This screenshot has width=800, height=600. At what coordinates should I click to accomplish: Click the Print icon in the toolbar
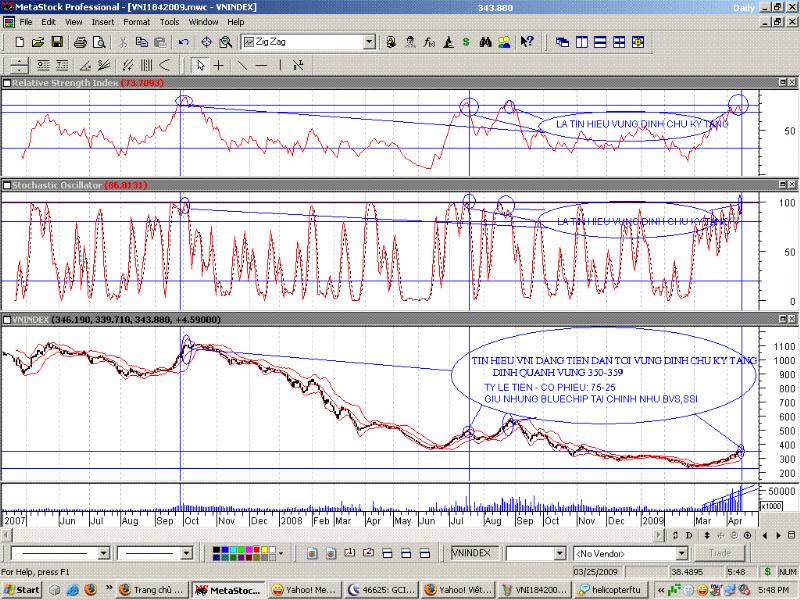[81, 42]
